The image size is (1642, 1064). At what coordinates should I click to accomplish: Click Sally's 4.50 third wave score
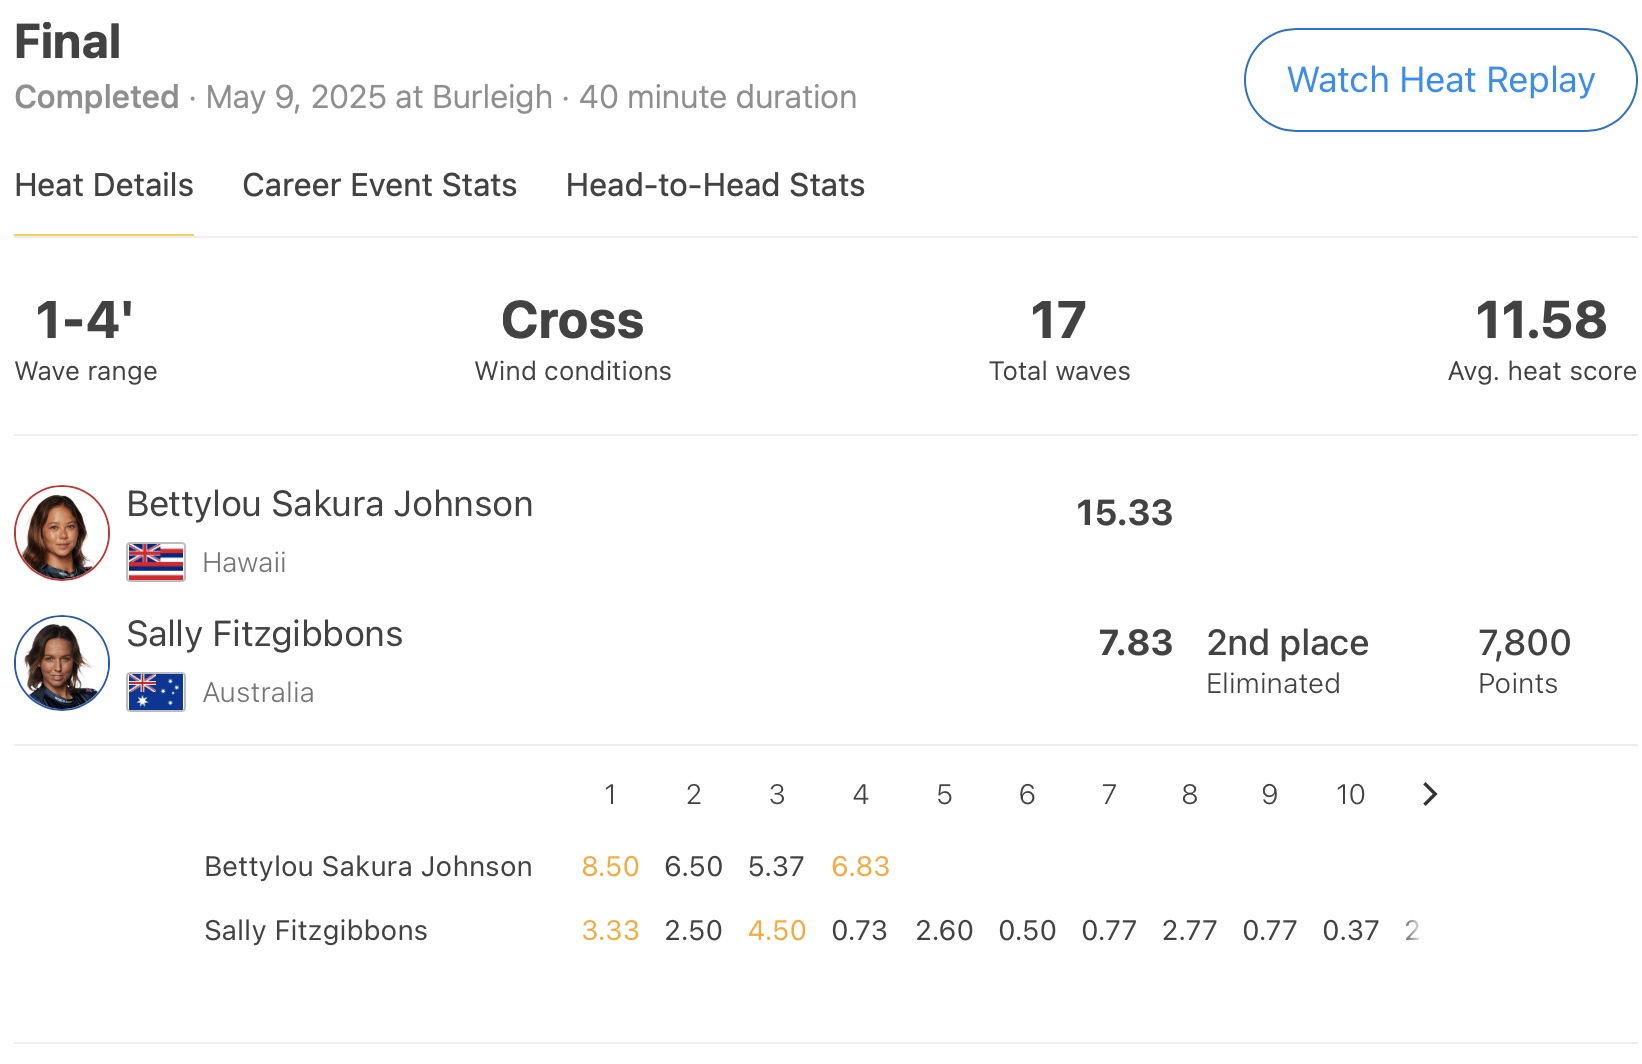(x=777, y=930)
